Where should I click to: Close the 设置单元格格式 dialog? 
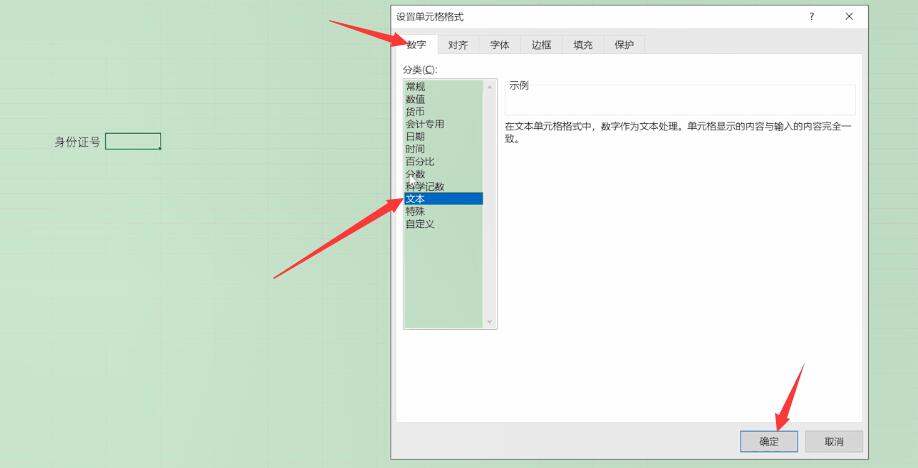coord(849,17)
